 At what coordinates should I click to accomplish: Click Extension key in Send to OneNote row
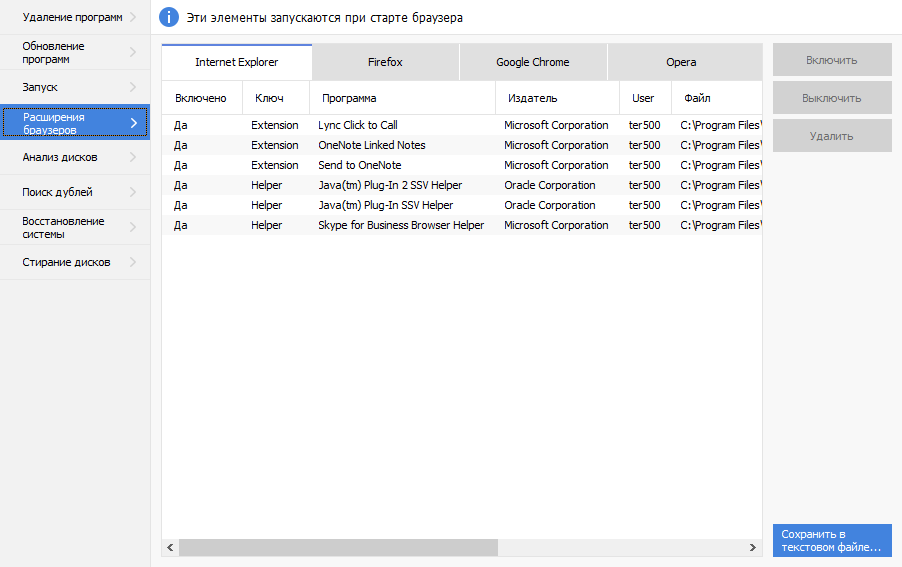[274, 165]
